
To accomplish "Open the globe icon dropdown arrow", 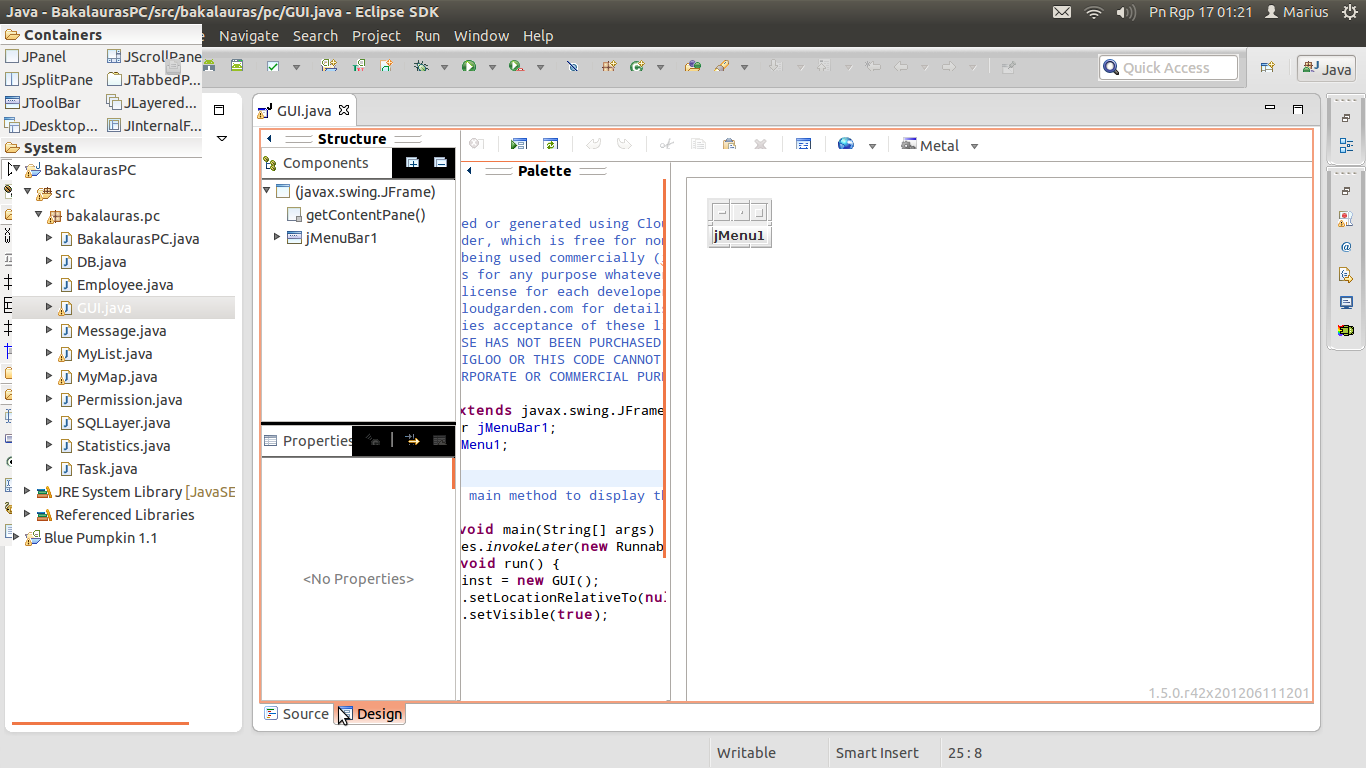I will tap(872, 146).
